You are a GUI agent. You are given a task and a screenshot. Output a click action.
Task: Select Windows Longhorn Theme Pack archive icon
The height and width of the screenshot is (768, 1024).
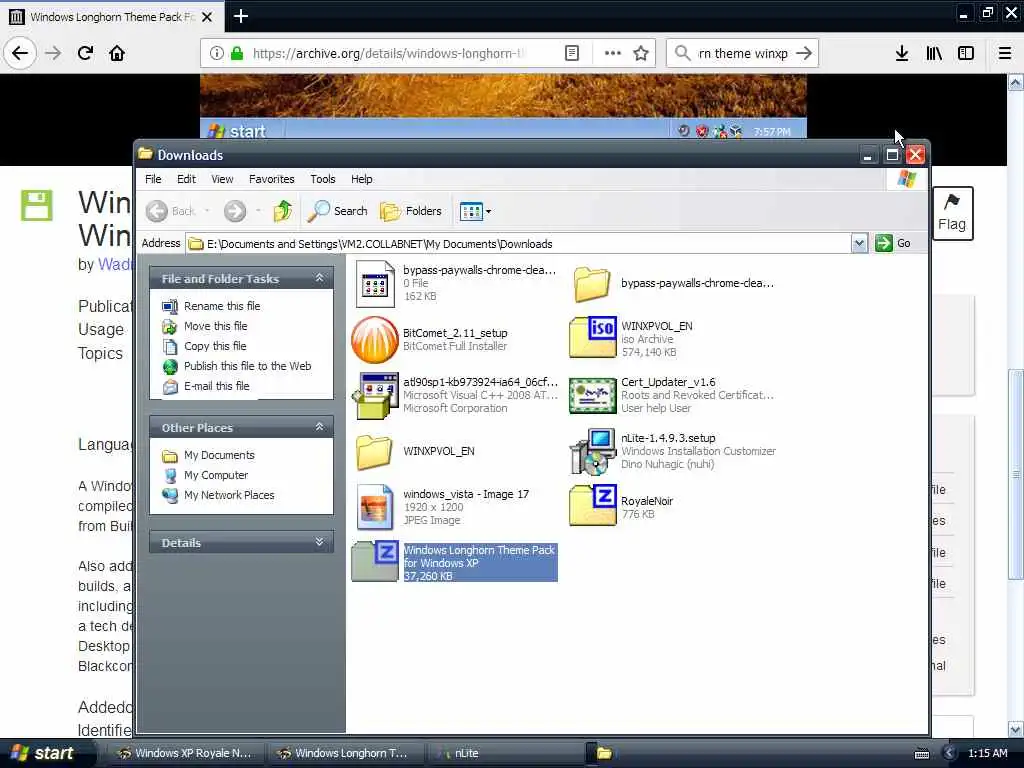pos(375,562)
